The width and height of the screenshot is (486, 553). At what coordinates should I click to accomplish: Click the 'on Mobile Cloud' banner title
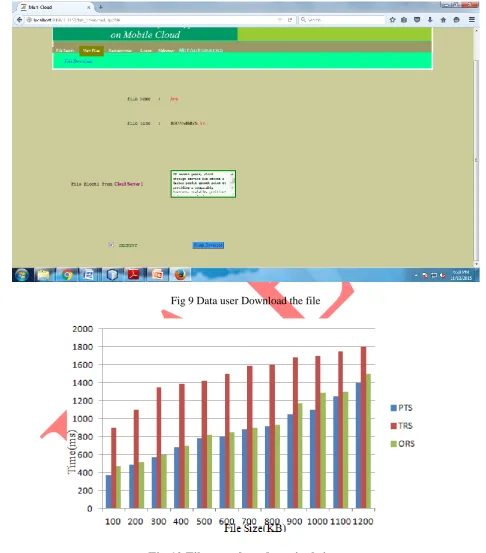click(x=145, y=35)
